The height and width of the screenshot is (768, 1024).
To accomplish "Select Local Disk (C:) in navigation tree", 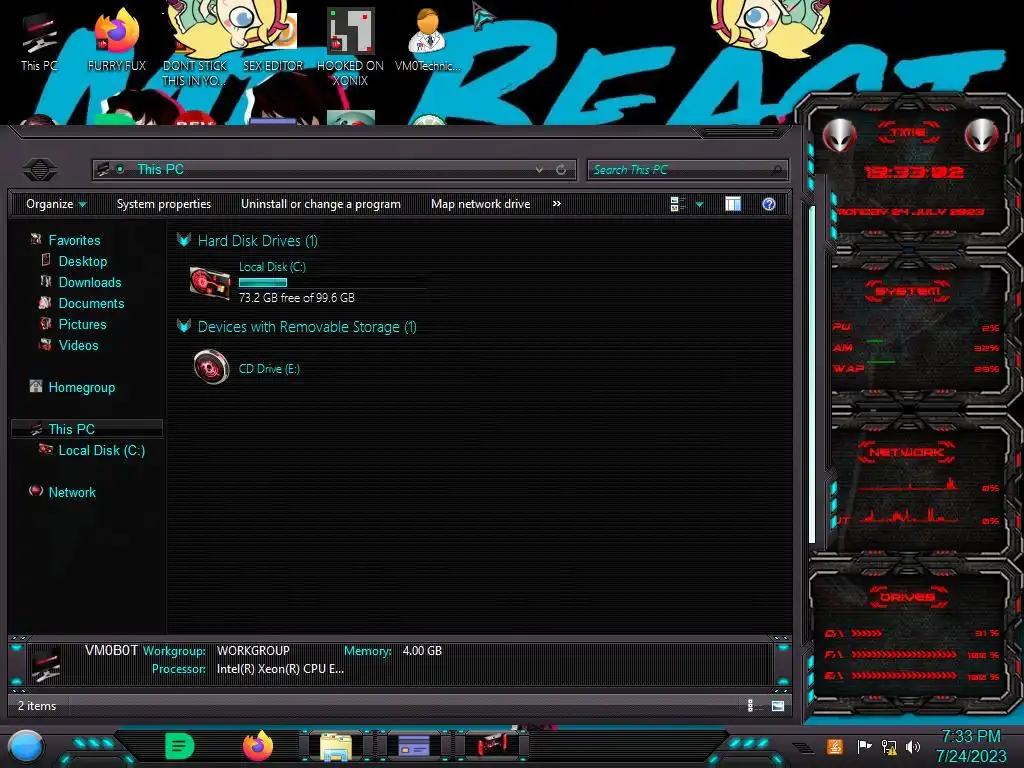I will point(102,450).
